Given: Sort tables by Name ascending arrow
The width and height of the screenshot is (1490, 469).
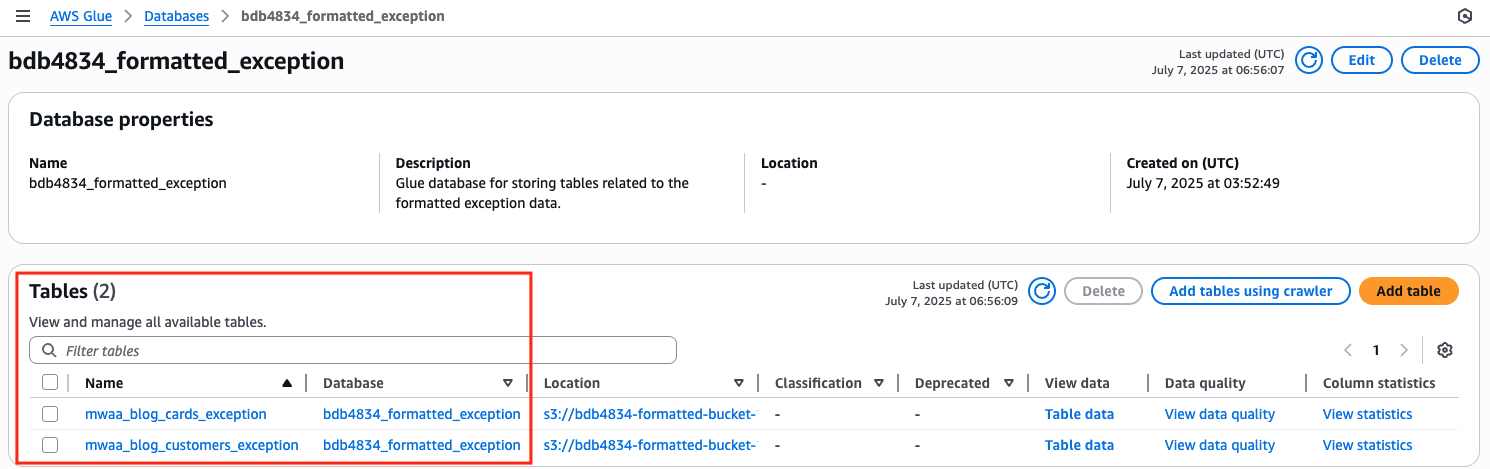Looking at the screenshot, I should pyautogui.click(x=287, y=383).
